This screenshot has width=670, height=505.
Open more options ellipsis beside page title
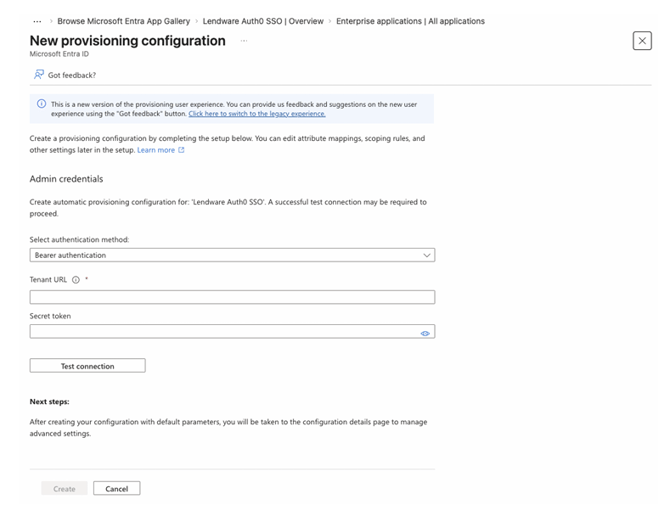pos(244,40)
